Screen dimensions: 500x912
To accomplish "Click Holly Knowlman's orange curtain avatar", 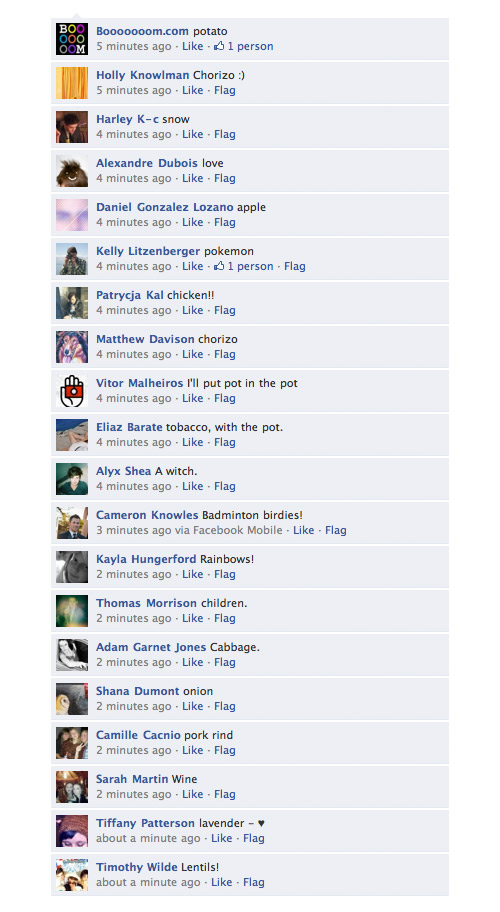I will tap(72, 83).
